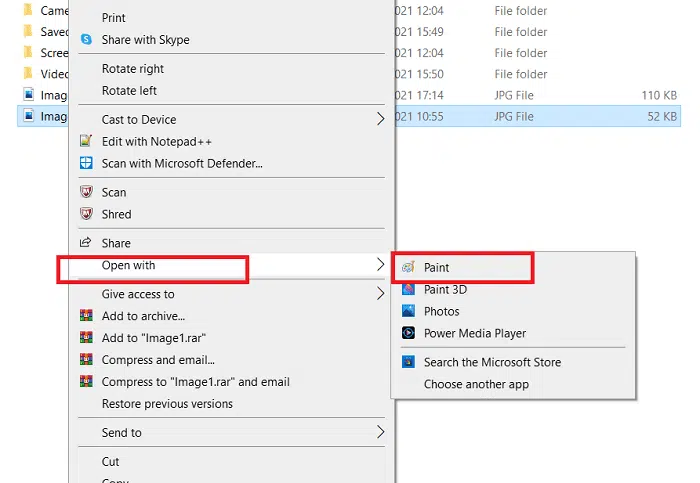Click JPG File type in the 17:14 row
Image resolution: width=700 pixels, height=483 pixels.
[x=514, y=95]
